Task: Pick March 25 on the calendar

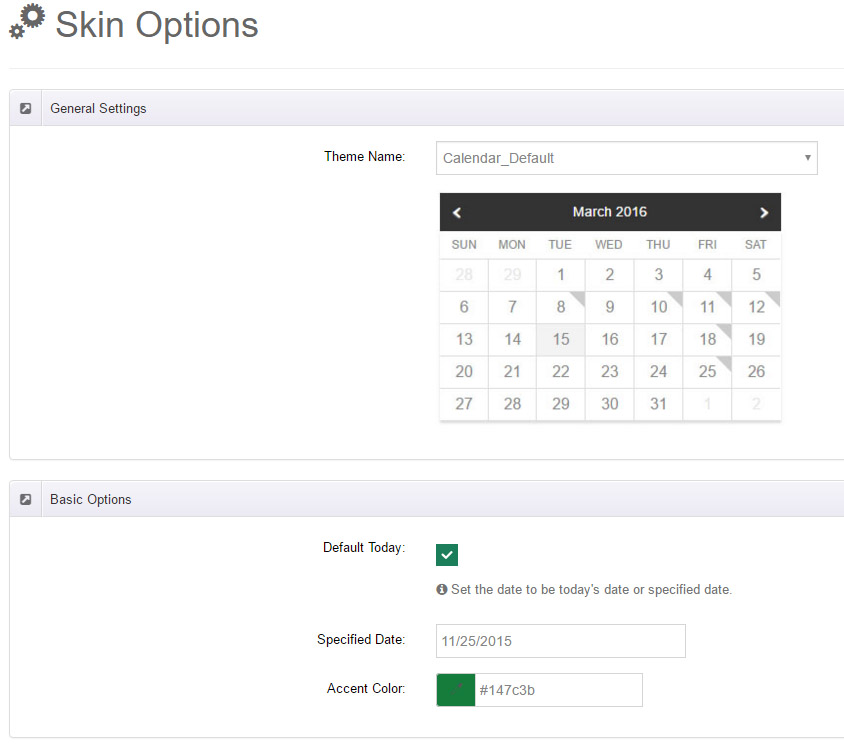Action: (x=707, y=371)
